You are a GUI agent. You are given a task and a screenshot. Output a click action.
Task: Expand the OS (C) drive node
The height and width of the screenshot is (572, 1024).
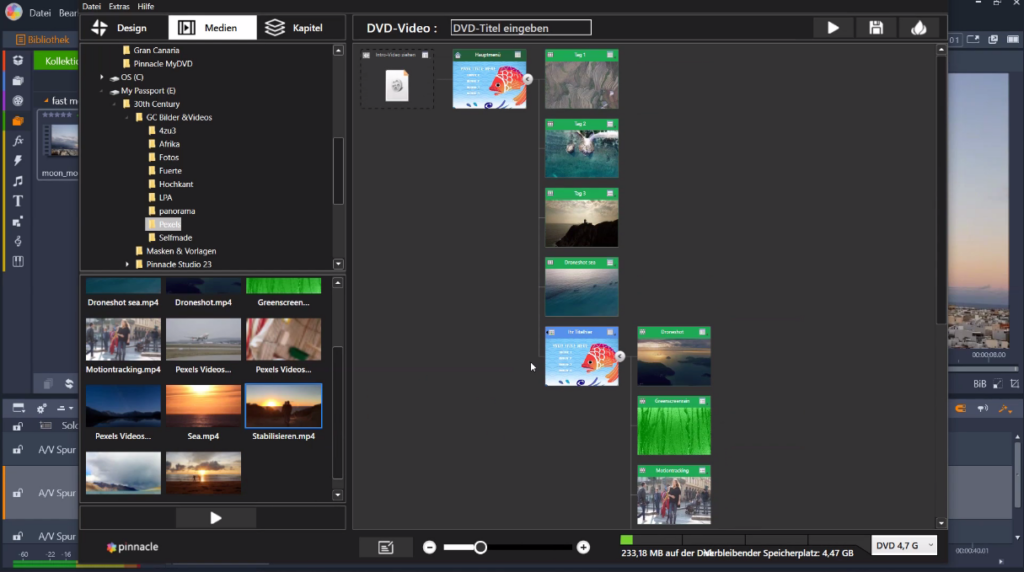click(x=101, y=77)
